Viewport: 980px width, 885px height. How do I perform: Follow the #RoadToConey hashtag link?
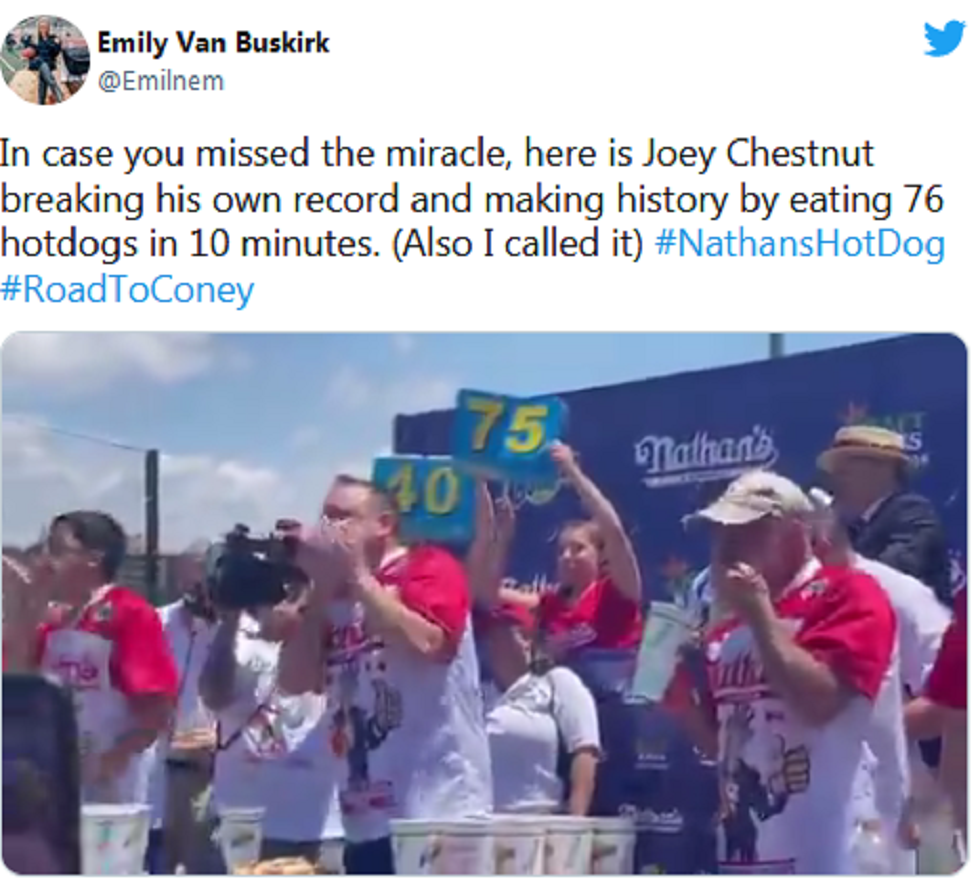pyautogui.click(x=127, y=290)
